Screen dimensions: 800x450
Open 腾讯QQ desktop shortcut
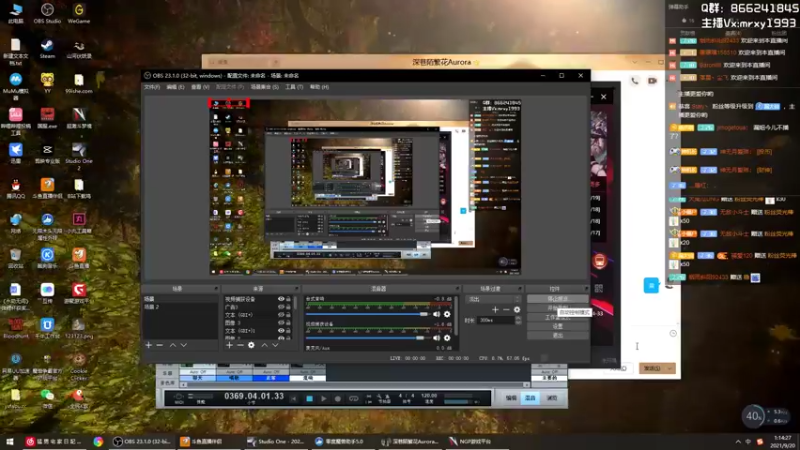15,189
